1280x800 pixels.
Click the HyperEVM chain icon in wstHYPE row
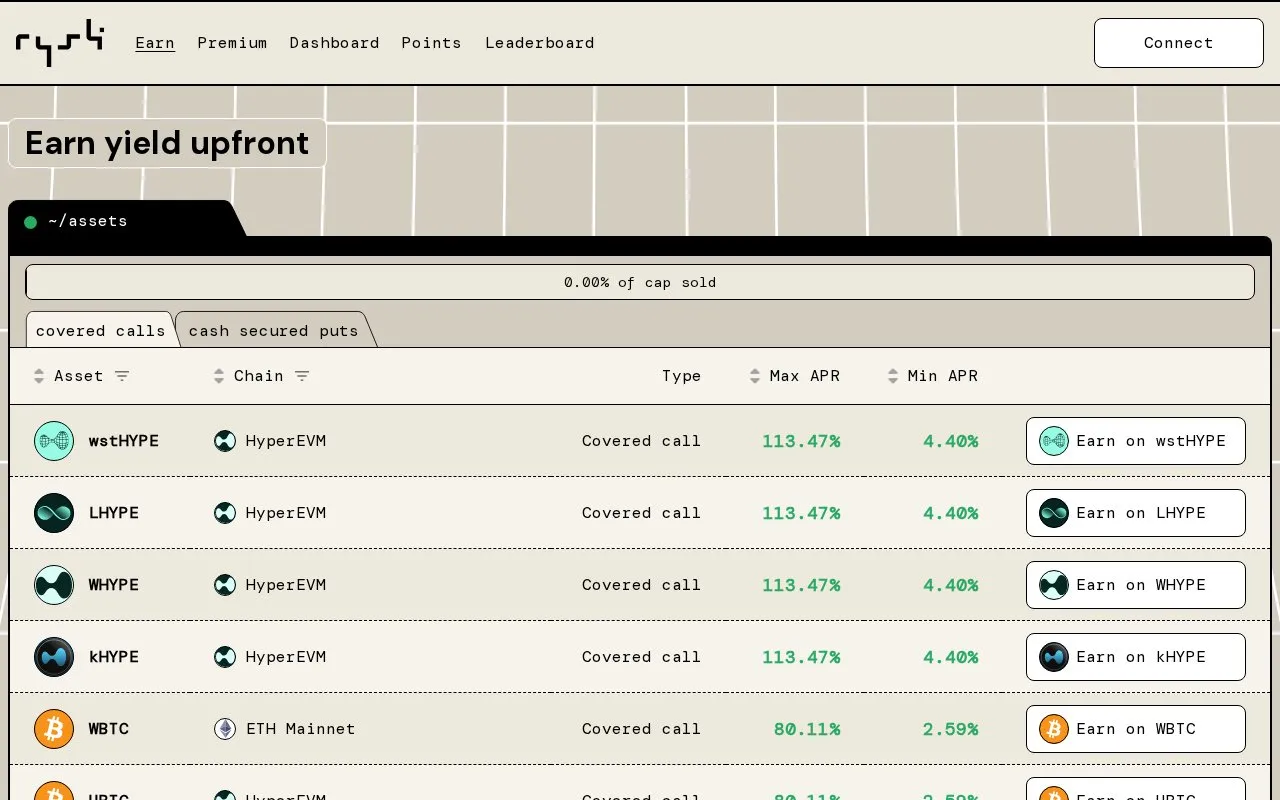[x=225, y=441]
